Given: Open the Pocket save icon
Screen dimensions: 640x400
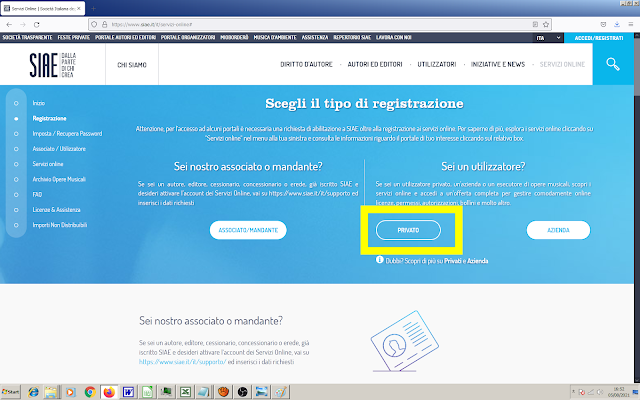Looking at the screenshot, I should [603, 24].
